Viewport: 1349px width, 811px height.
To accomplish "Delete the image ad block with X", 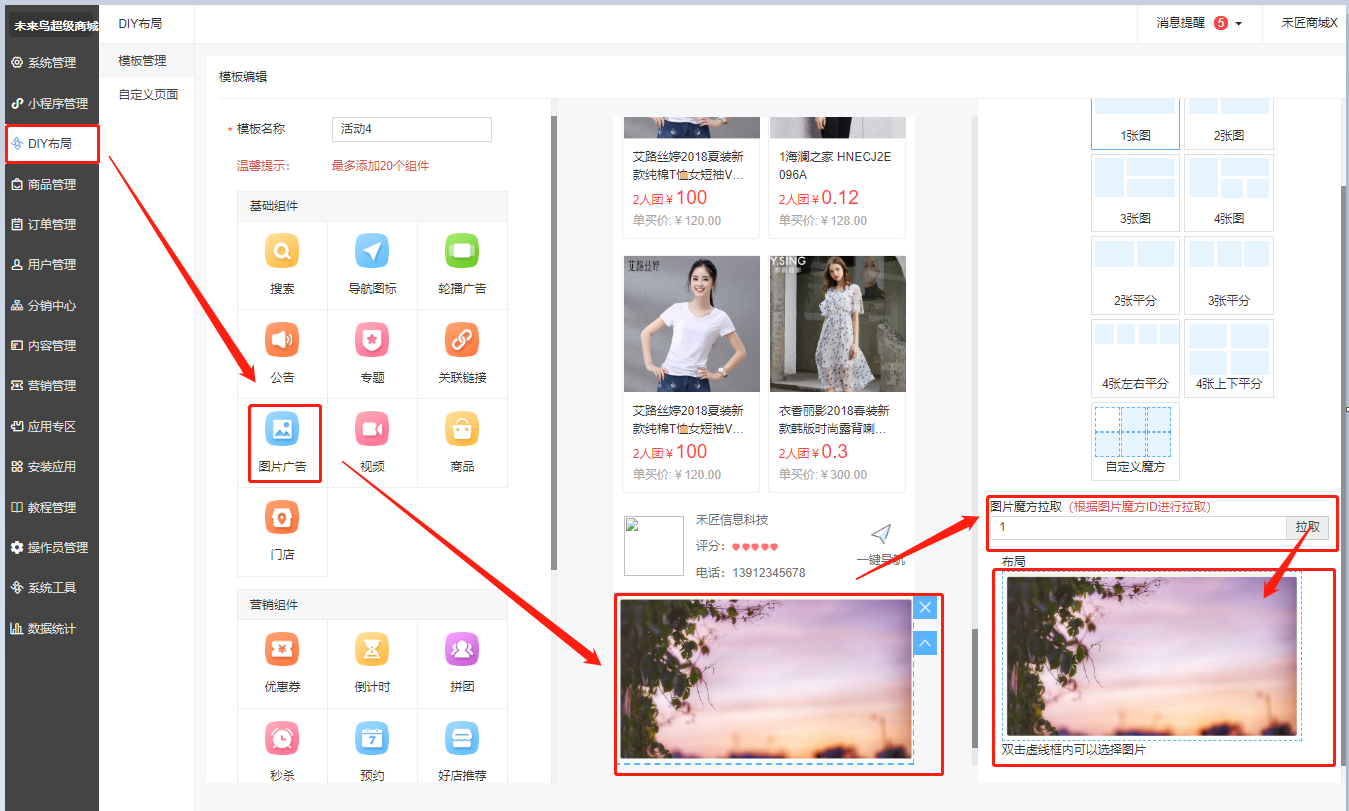I will [925, 607].
